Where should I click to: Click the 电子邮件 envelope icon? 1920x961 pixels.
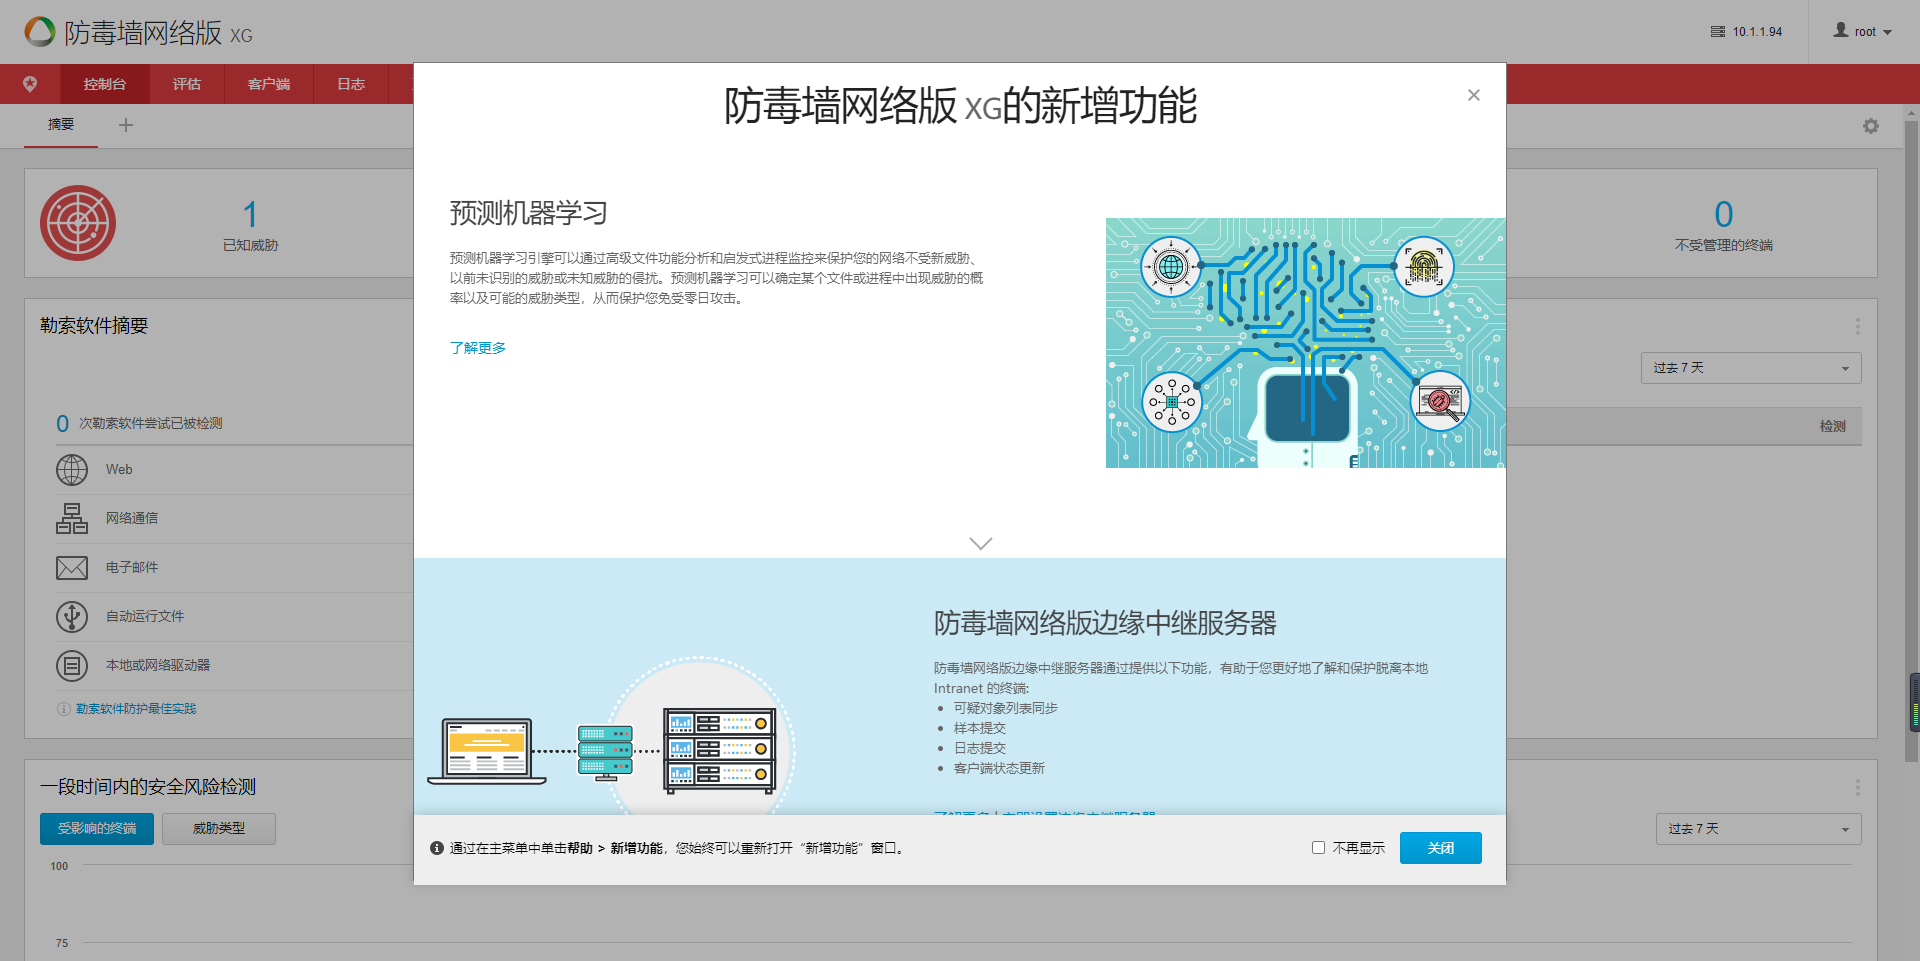click(x=71, y=566)
